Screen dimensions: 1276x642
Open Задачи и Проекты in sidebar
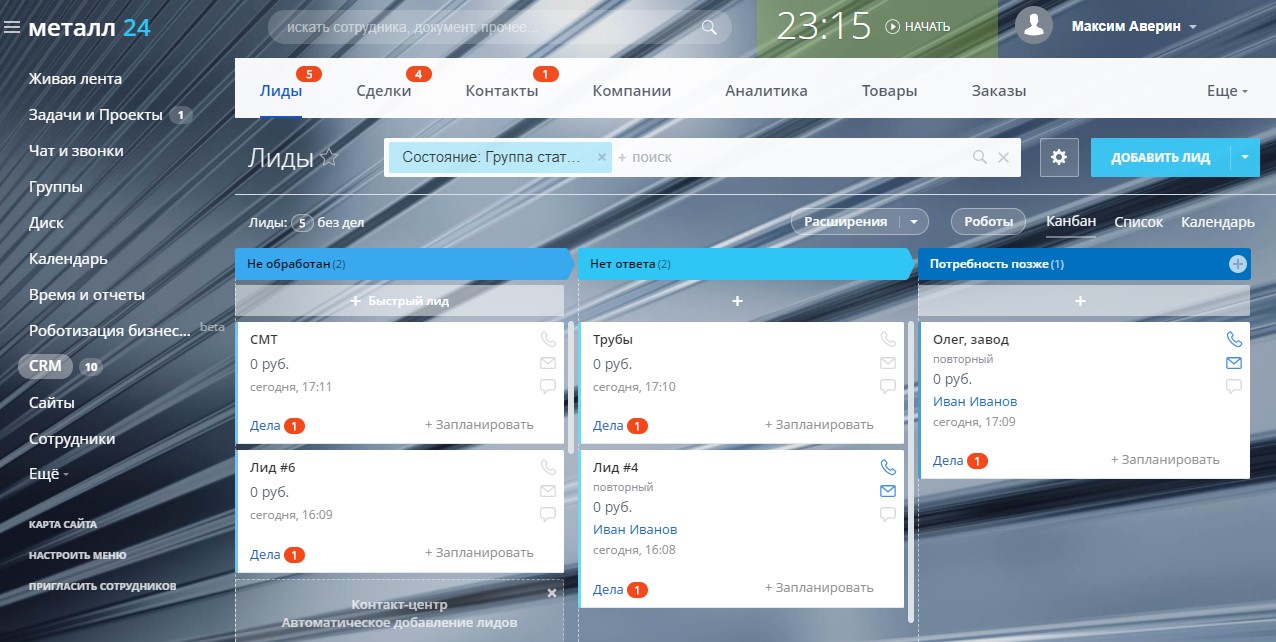click(x=95, y=115)
